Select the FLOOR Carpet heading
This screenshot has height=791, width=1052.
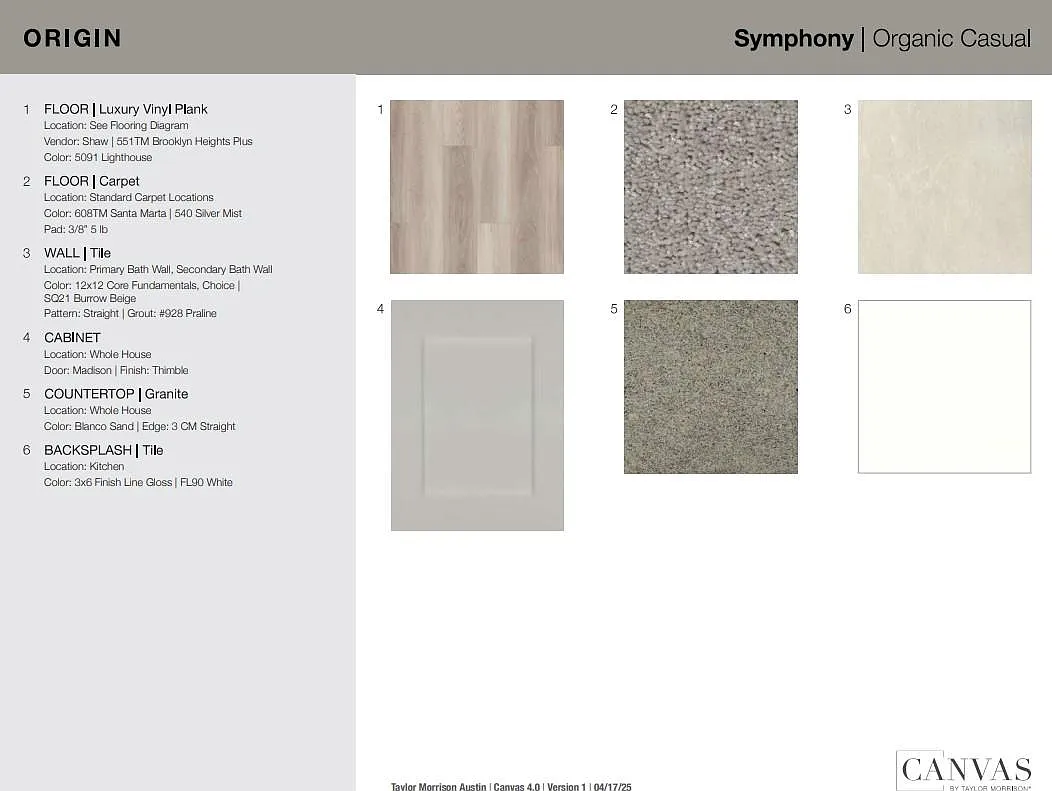(92, 181)
